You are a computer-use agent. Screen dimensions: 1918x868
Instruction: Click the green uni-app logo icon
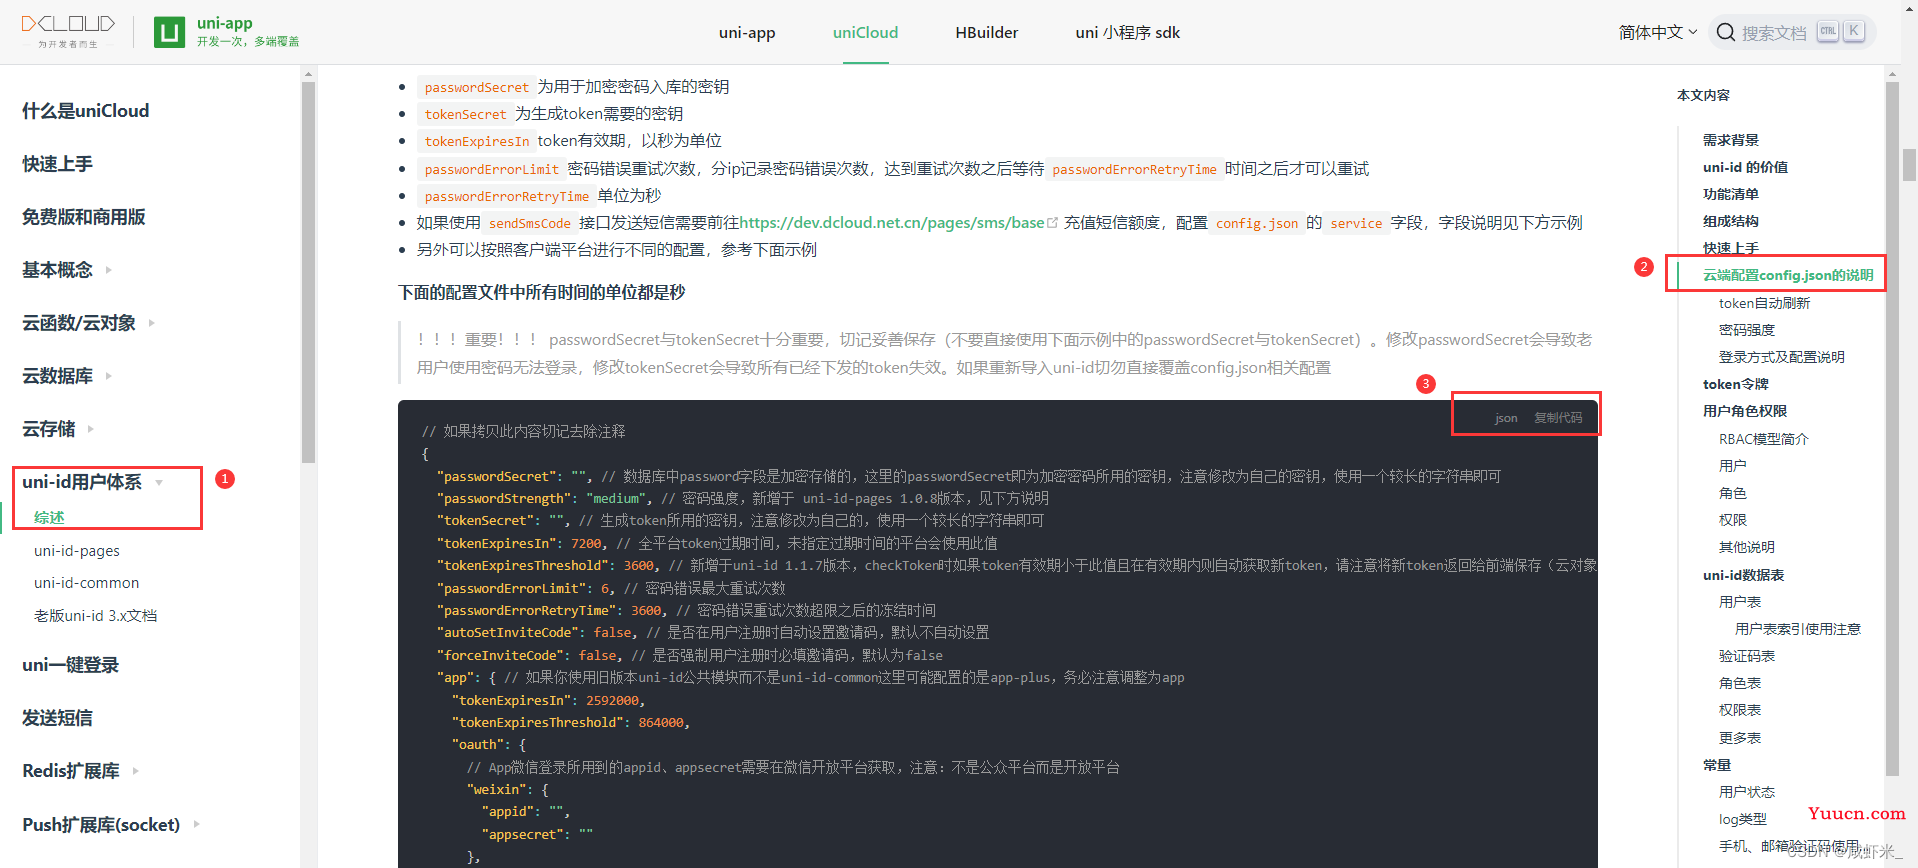[x=170, y=33]
